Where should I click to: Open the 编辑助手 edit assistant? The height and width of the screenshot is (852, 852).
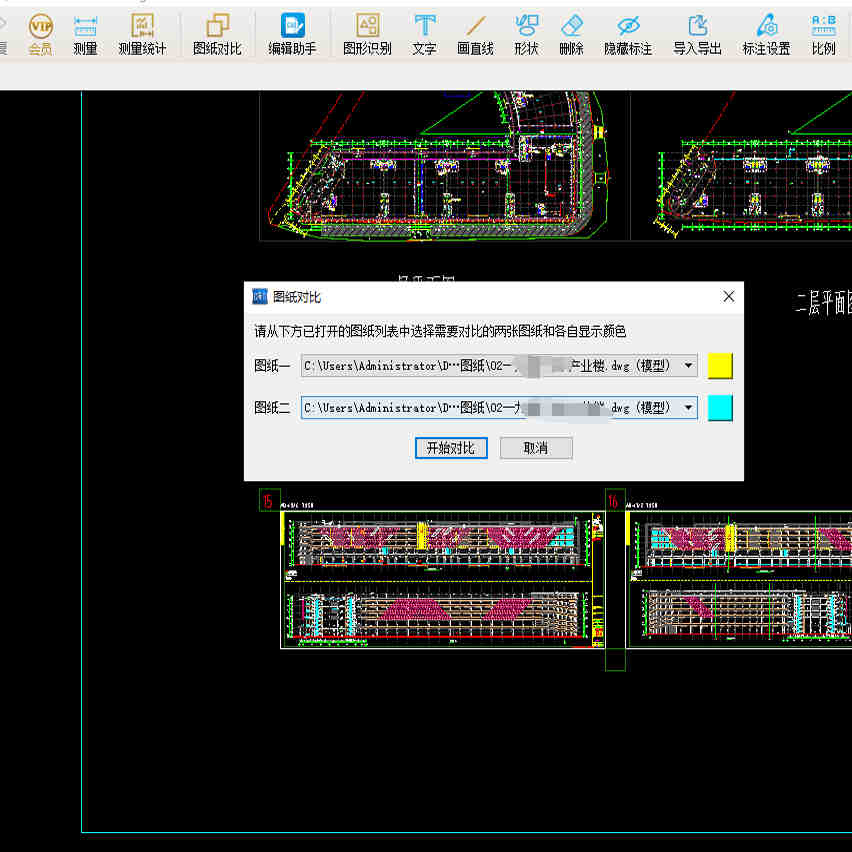pos(292,35)
